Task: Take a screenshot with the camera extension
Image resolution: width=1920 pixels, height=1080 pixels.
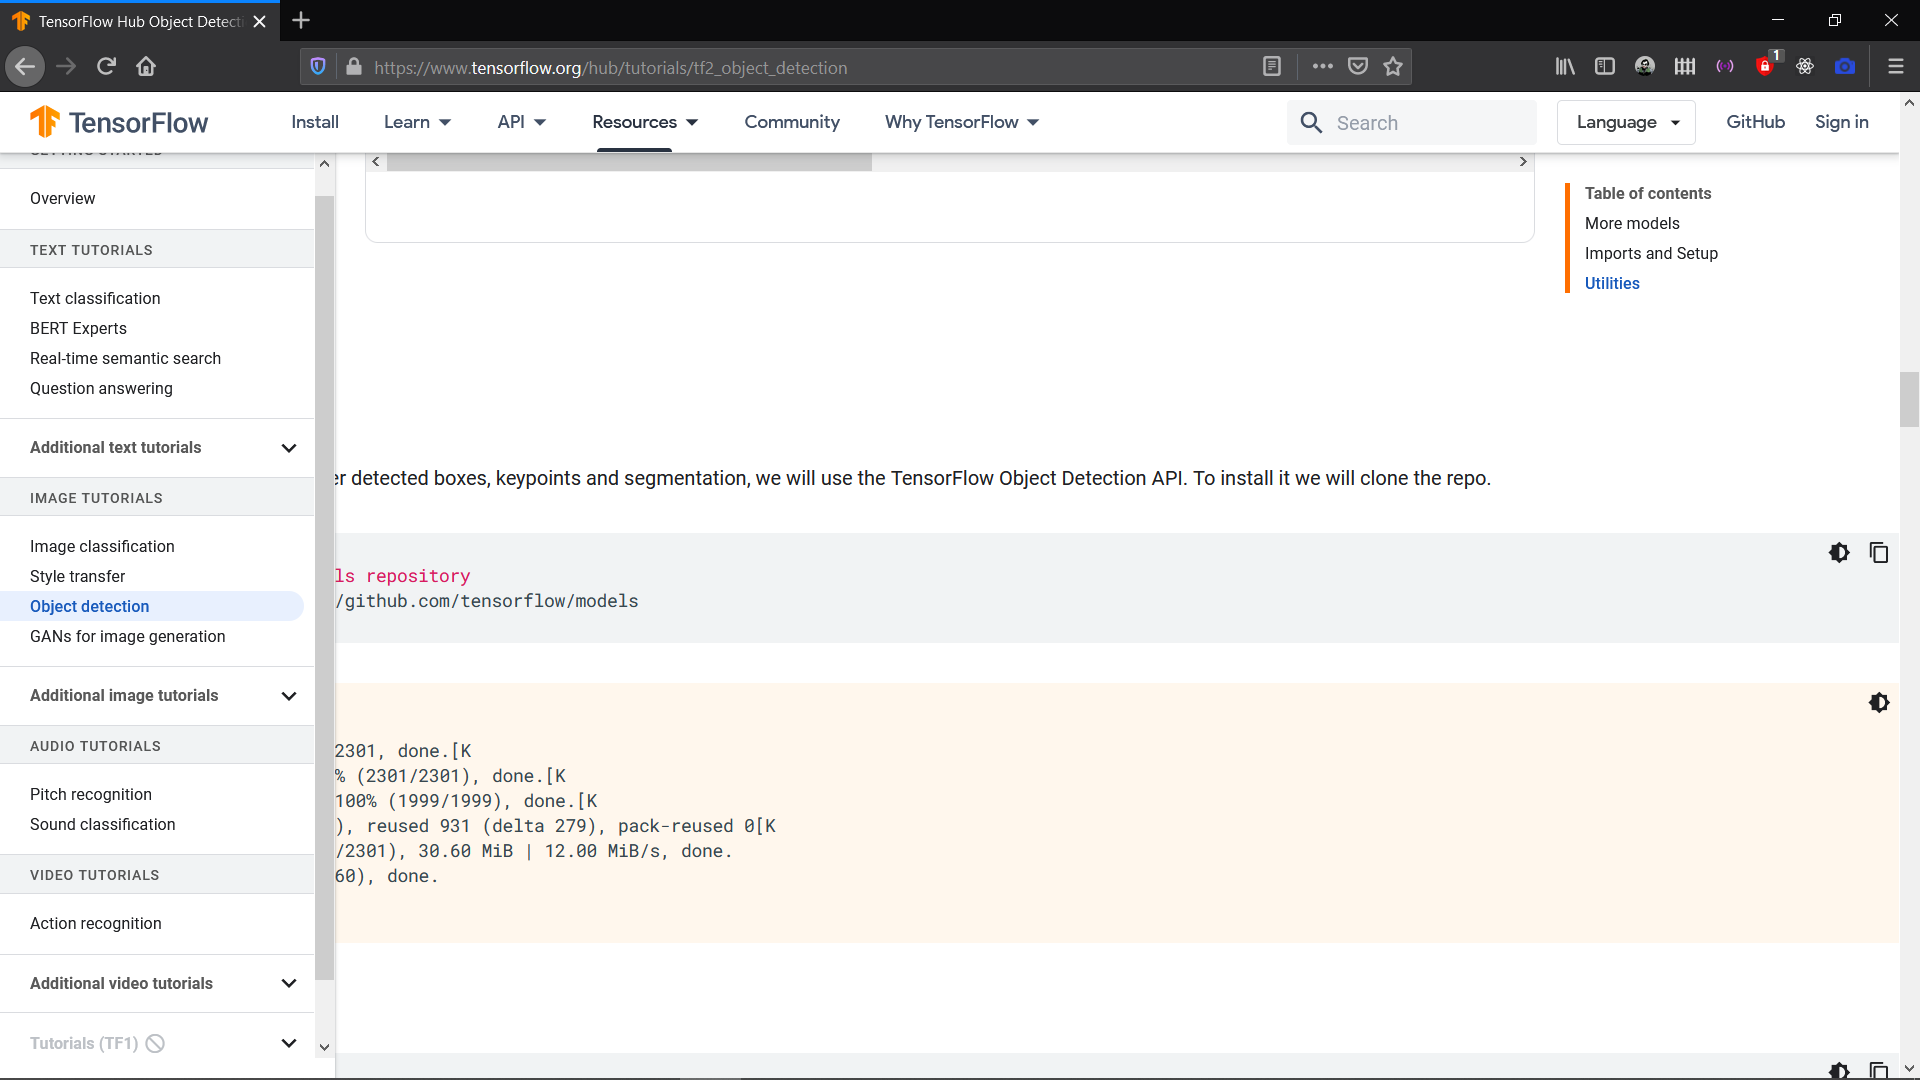Action: (1847, 66)
